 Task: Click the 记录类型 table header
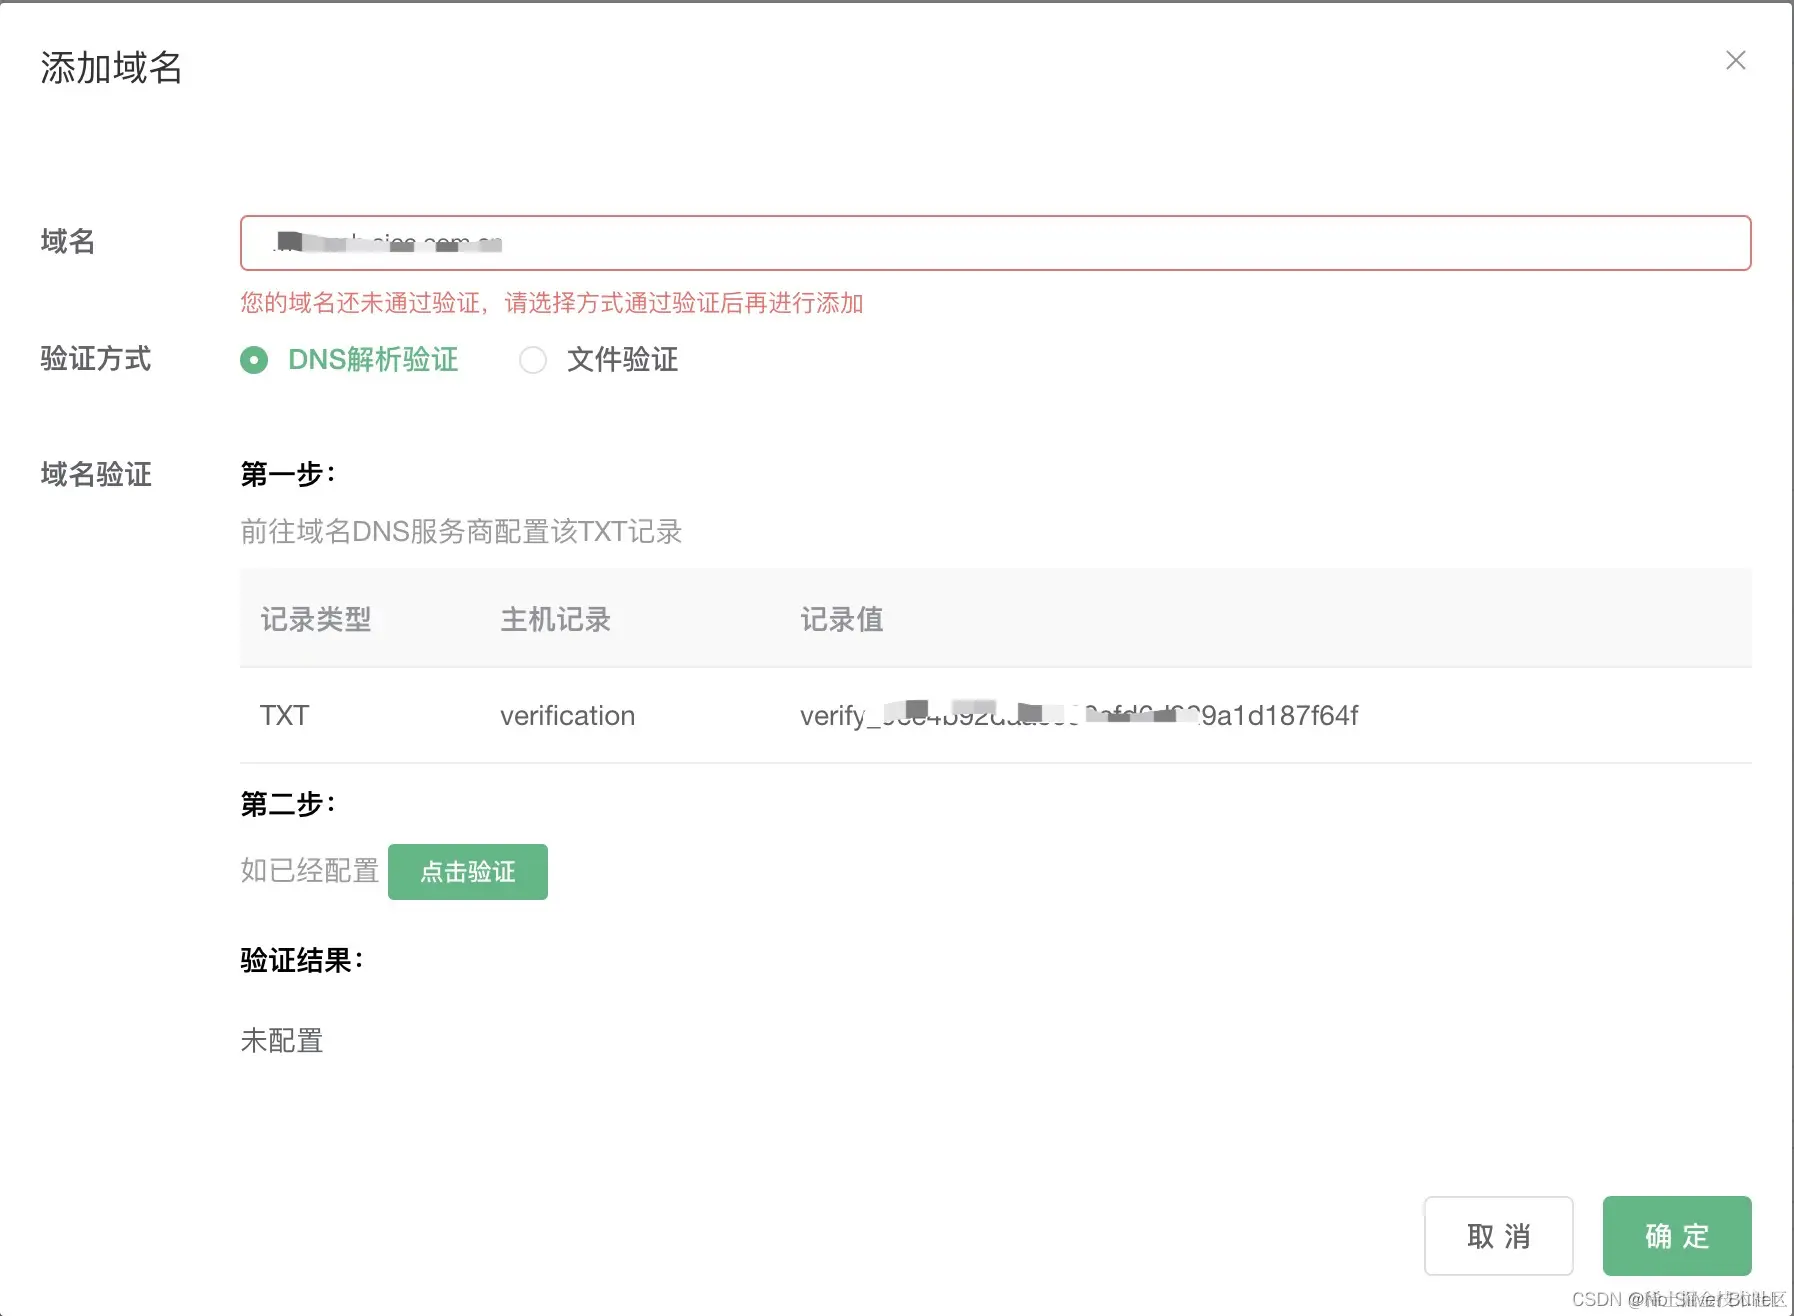(x=315, y=619)
